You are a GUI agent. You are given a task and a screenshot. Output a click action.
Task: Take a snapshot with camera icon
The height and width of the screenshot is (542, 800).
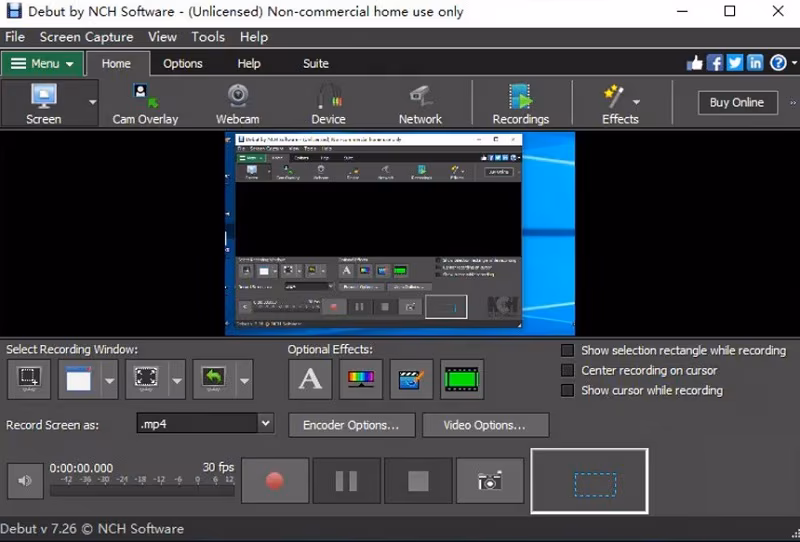490,481
